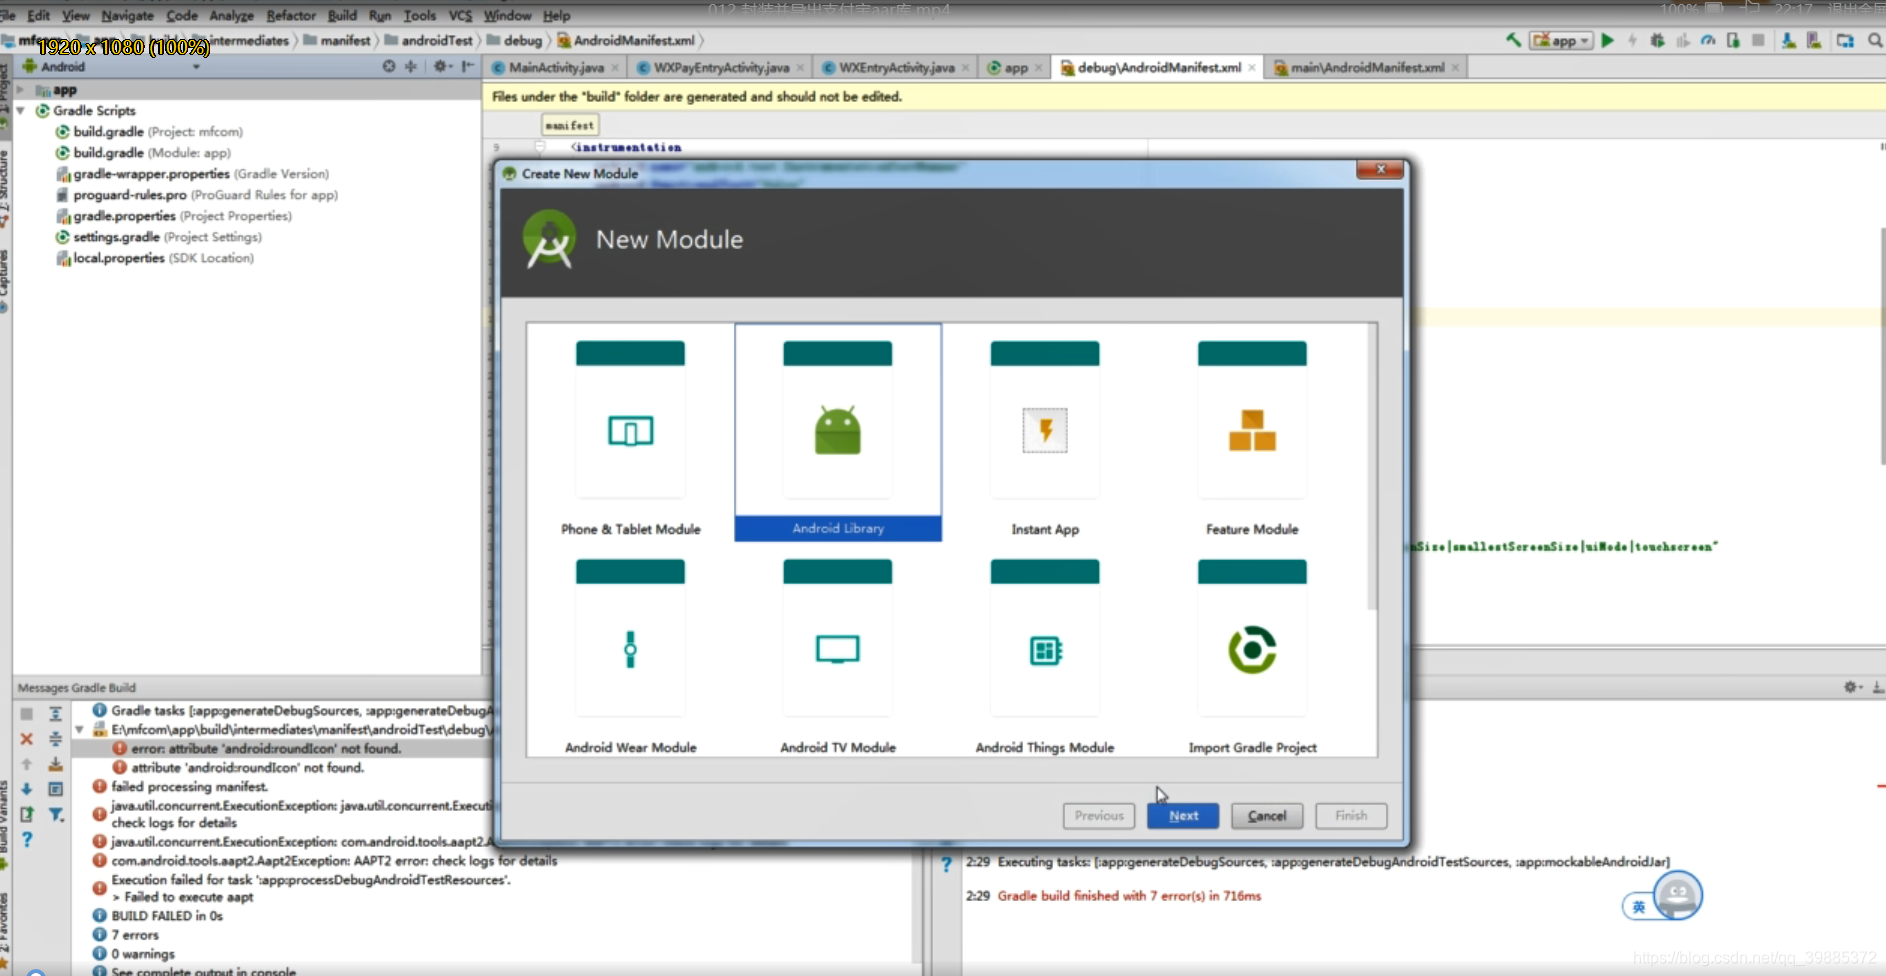This screenshot has height=976, width=1886.
Task: Click the Apply Changes lightning icon
Action: pyautogui.click(x=1632, y=40)
